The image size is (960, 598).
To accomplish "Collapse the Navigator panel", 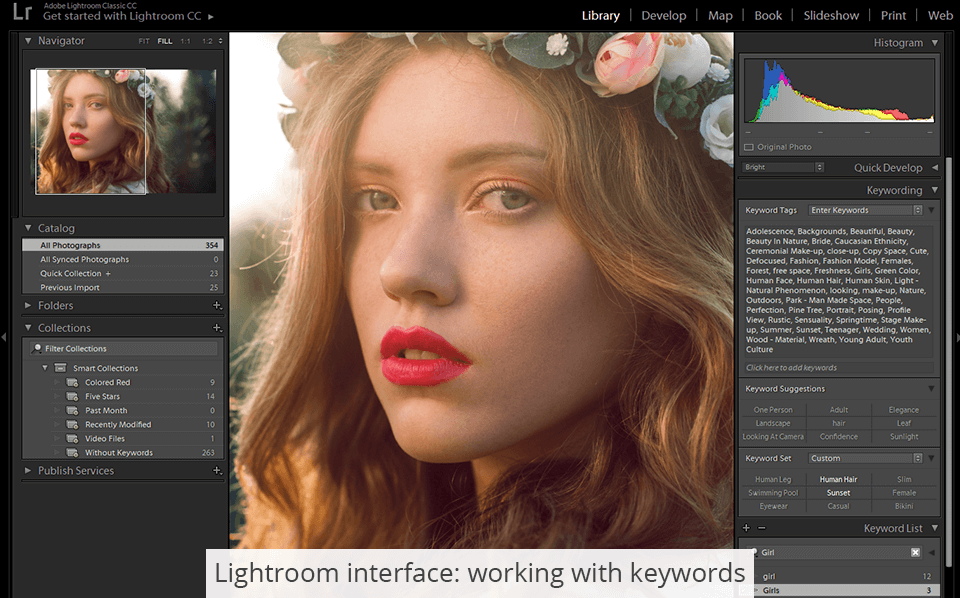I will tap(28, 40).
